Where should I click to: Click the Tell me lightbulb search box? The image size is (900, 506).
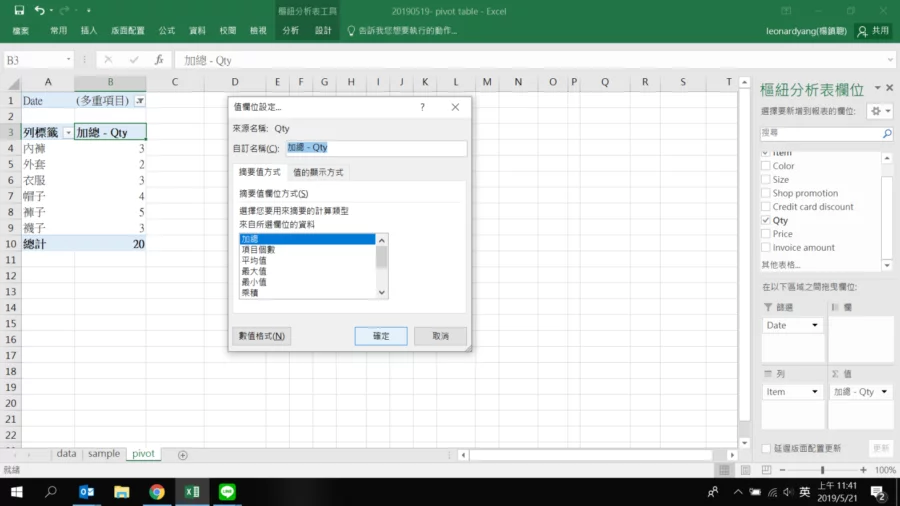coord(402,31)
